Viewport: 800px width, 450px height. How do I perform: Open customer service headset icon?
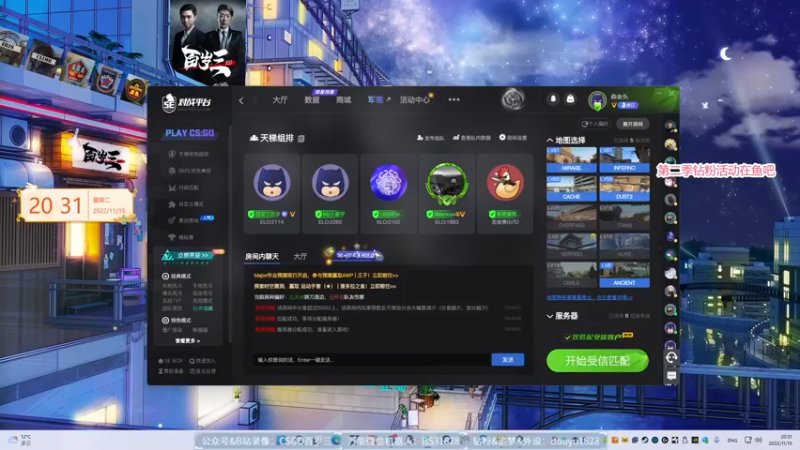point(671,358)
